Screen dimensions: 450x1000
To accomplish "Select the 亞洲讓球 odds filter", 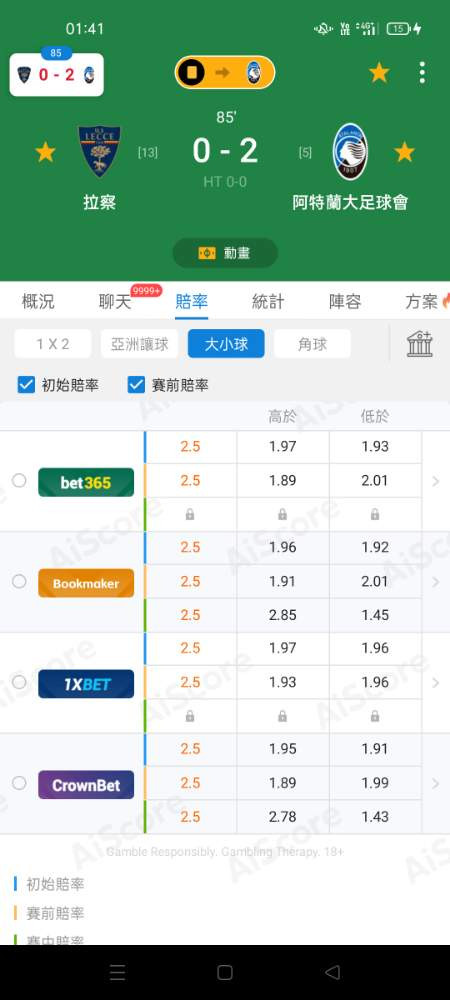I will [140, 344].
